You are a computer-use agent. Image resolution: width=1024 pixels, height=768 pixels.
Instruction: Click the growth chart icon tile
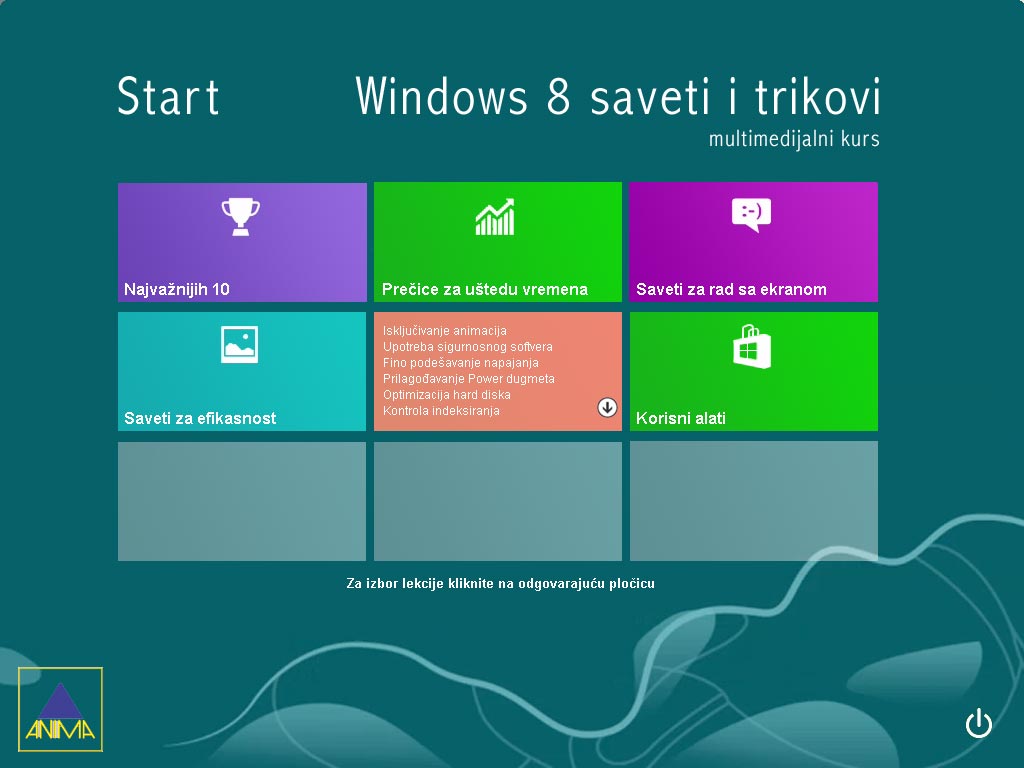(x=495, y=217)
